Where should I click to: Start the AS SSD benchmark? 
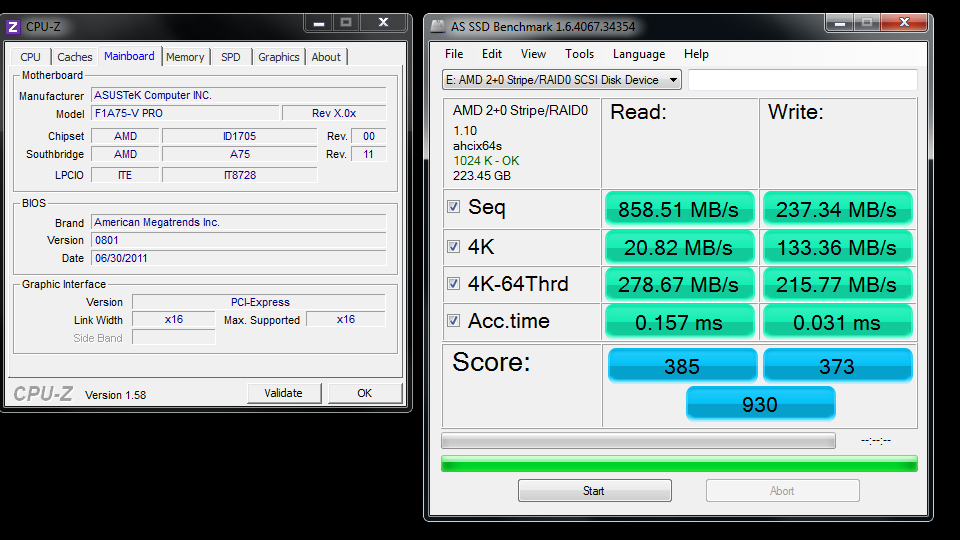click(594, 490)
